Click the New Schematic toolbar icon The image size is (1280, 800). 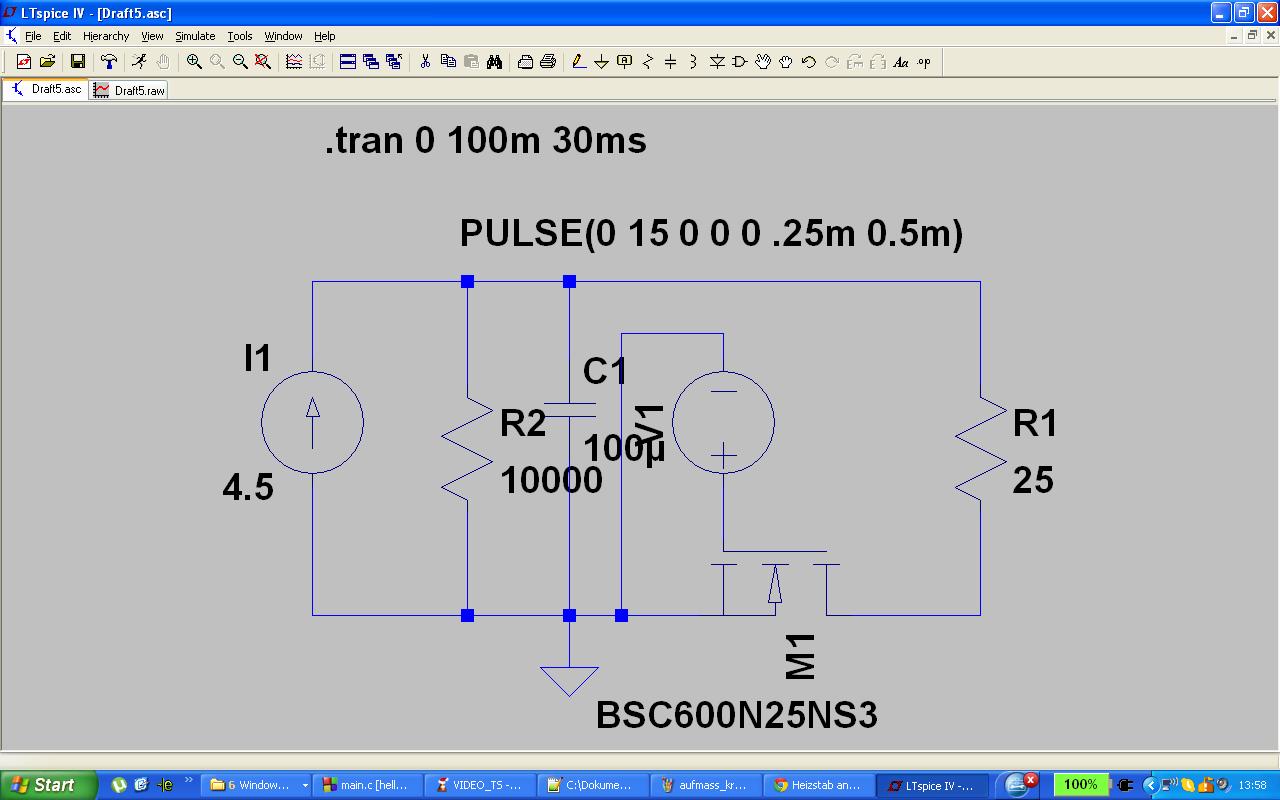24,62
